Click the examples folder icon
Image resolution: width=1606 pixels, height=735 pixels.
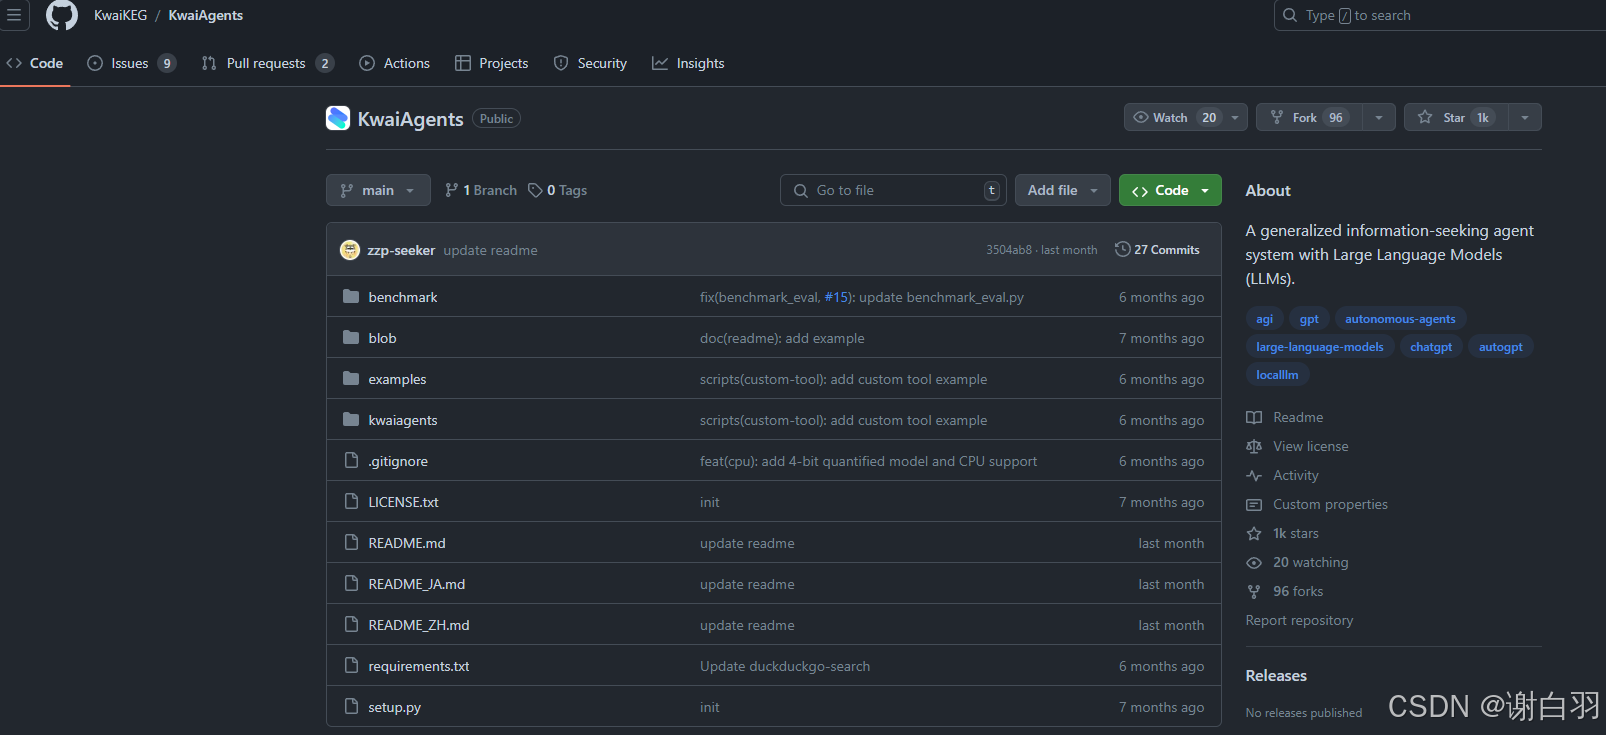(x=351, y=378)
